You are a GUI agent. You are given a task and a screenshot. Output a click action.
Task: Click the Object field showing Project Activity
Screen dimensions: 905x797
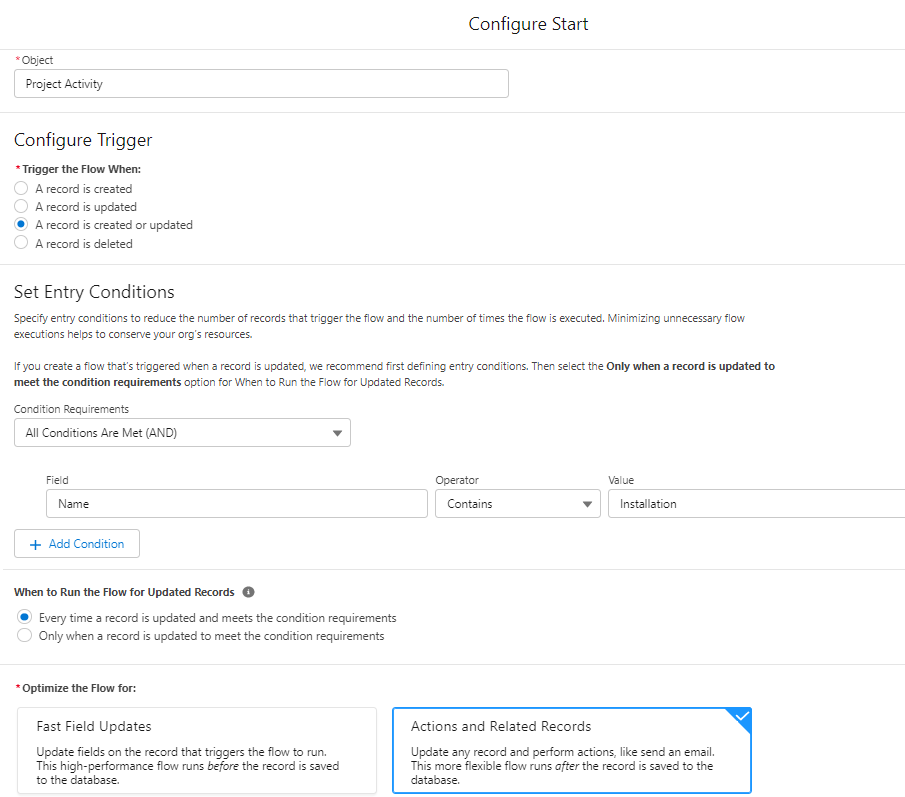pyautogui.click(x=261, y=84)
